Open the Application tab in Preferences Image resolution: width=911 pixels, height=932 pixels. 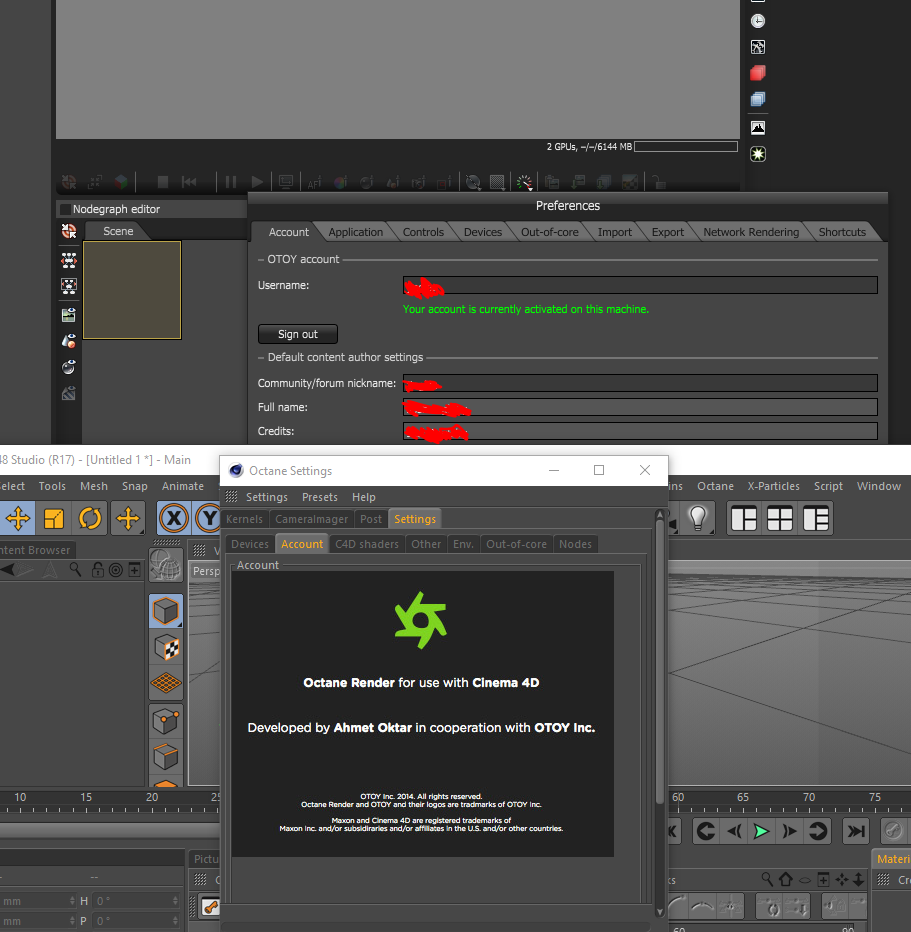[355, 232]
